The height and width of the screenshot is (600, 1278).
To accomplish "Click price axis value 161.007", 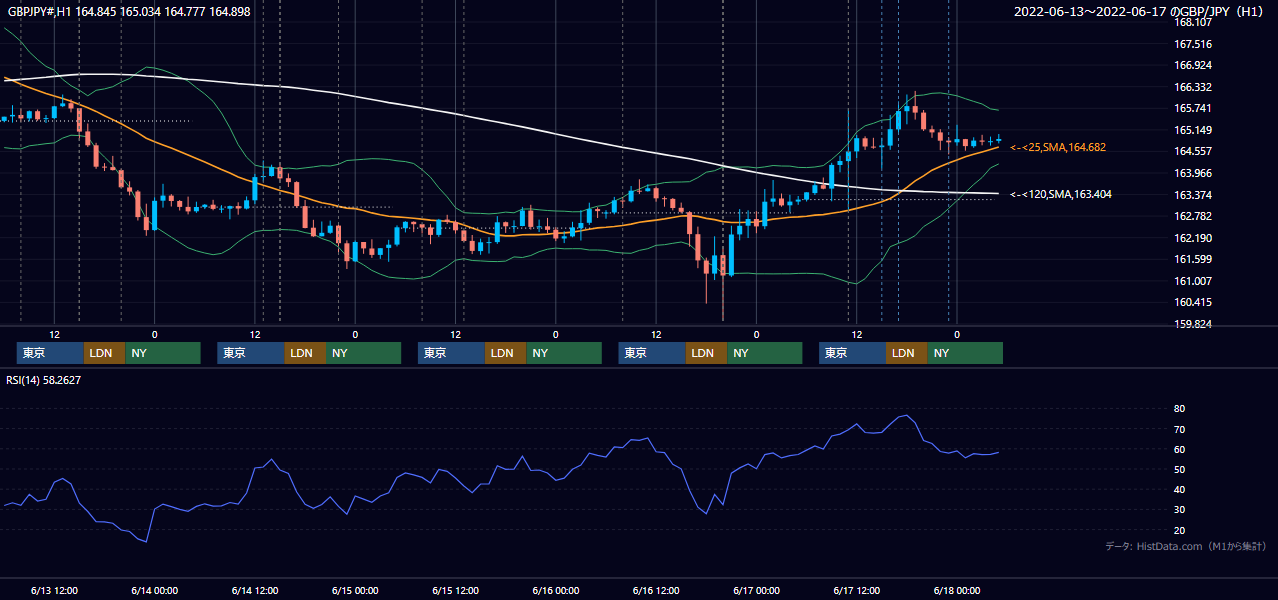I will pos(1192,281).
